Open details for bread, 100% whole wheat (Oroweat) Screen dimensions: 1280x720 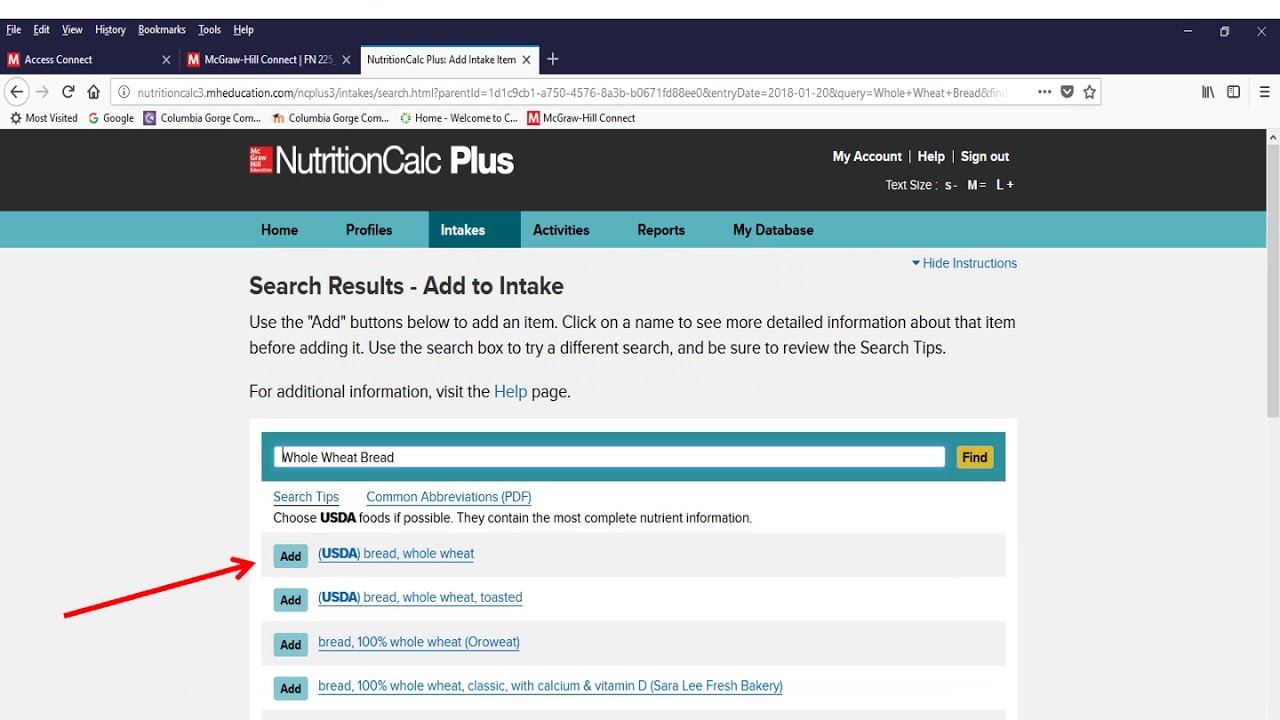[419, 642]
